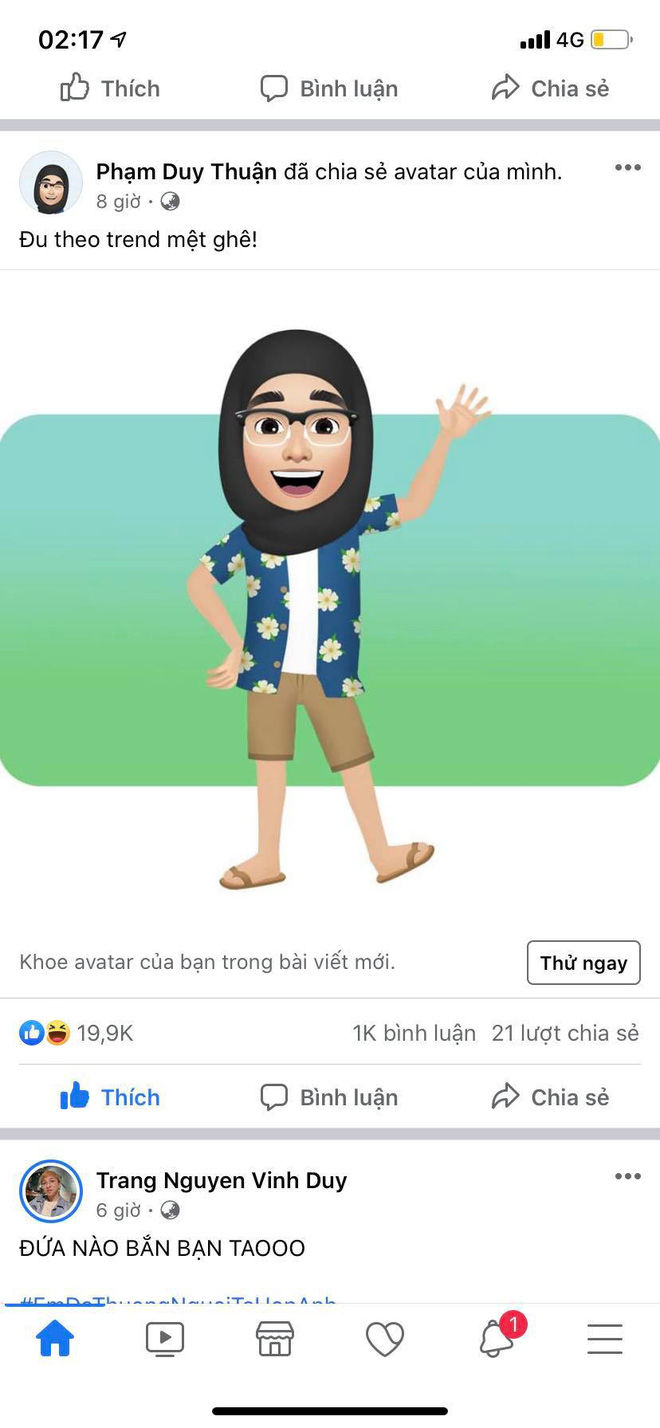Viewport: 660px width, 1428px height.
Task: Open the Home feed tab
Action: point(55,1338)
